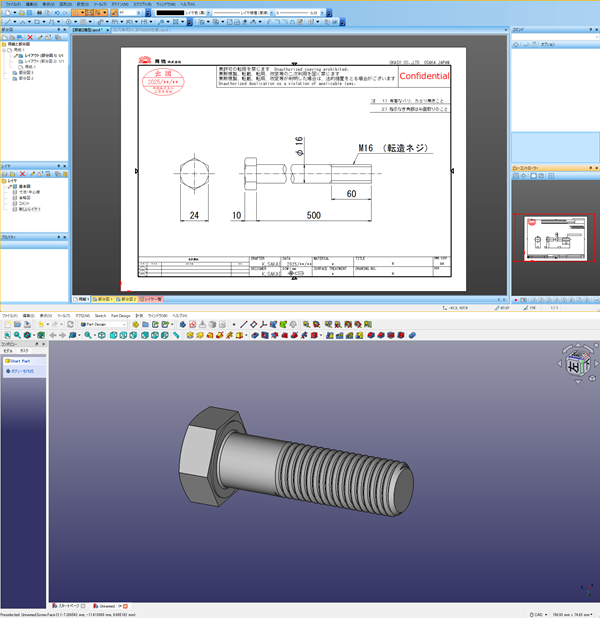
Task: Click the fillet icon in Part Design toolbar
Action: 371,335
